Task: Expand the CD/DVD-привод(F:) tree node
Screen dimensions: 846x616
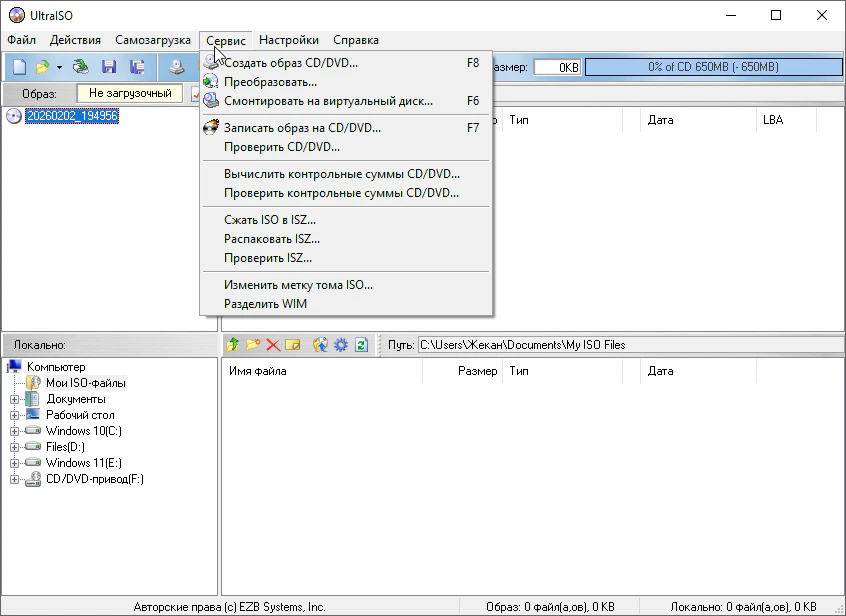Action: point(15,479)
